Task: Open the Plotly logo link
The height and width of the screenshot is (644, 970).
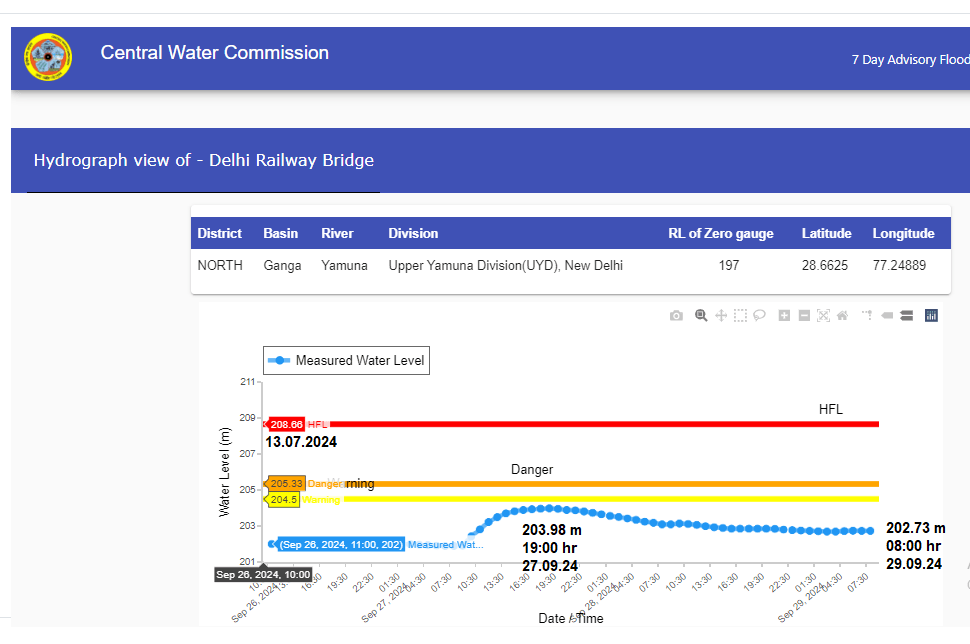Action: click(x=931, y=316)
